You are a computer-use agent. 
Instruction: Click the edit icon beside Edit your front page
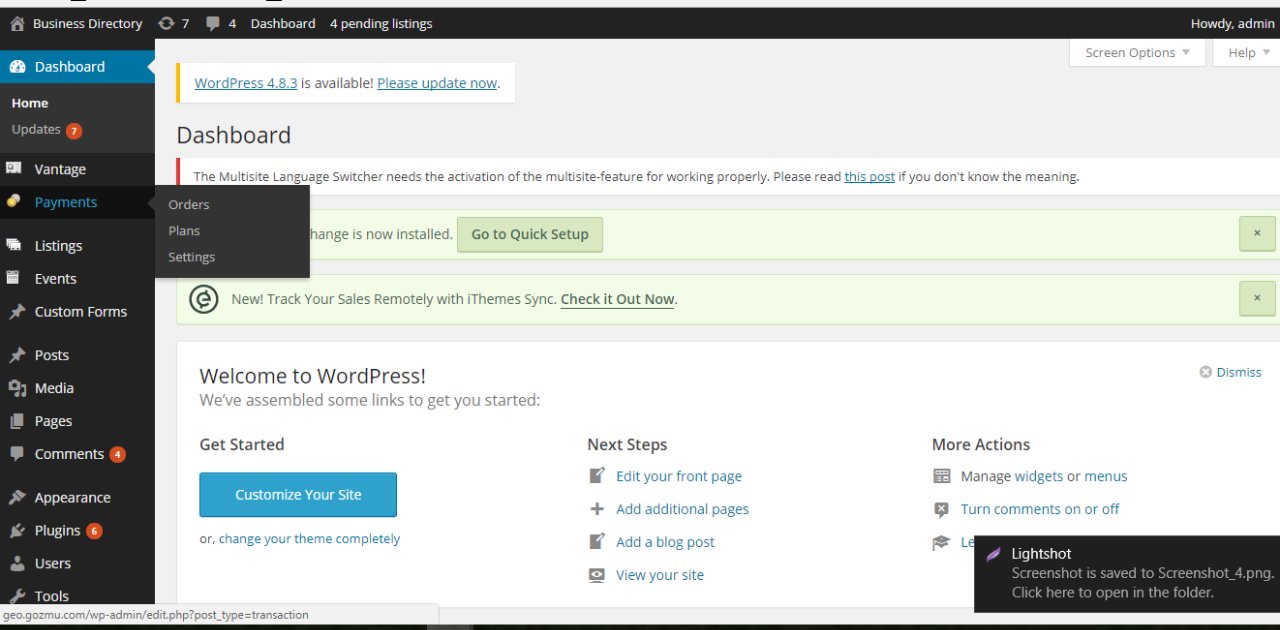(597, 476)
